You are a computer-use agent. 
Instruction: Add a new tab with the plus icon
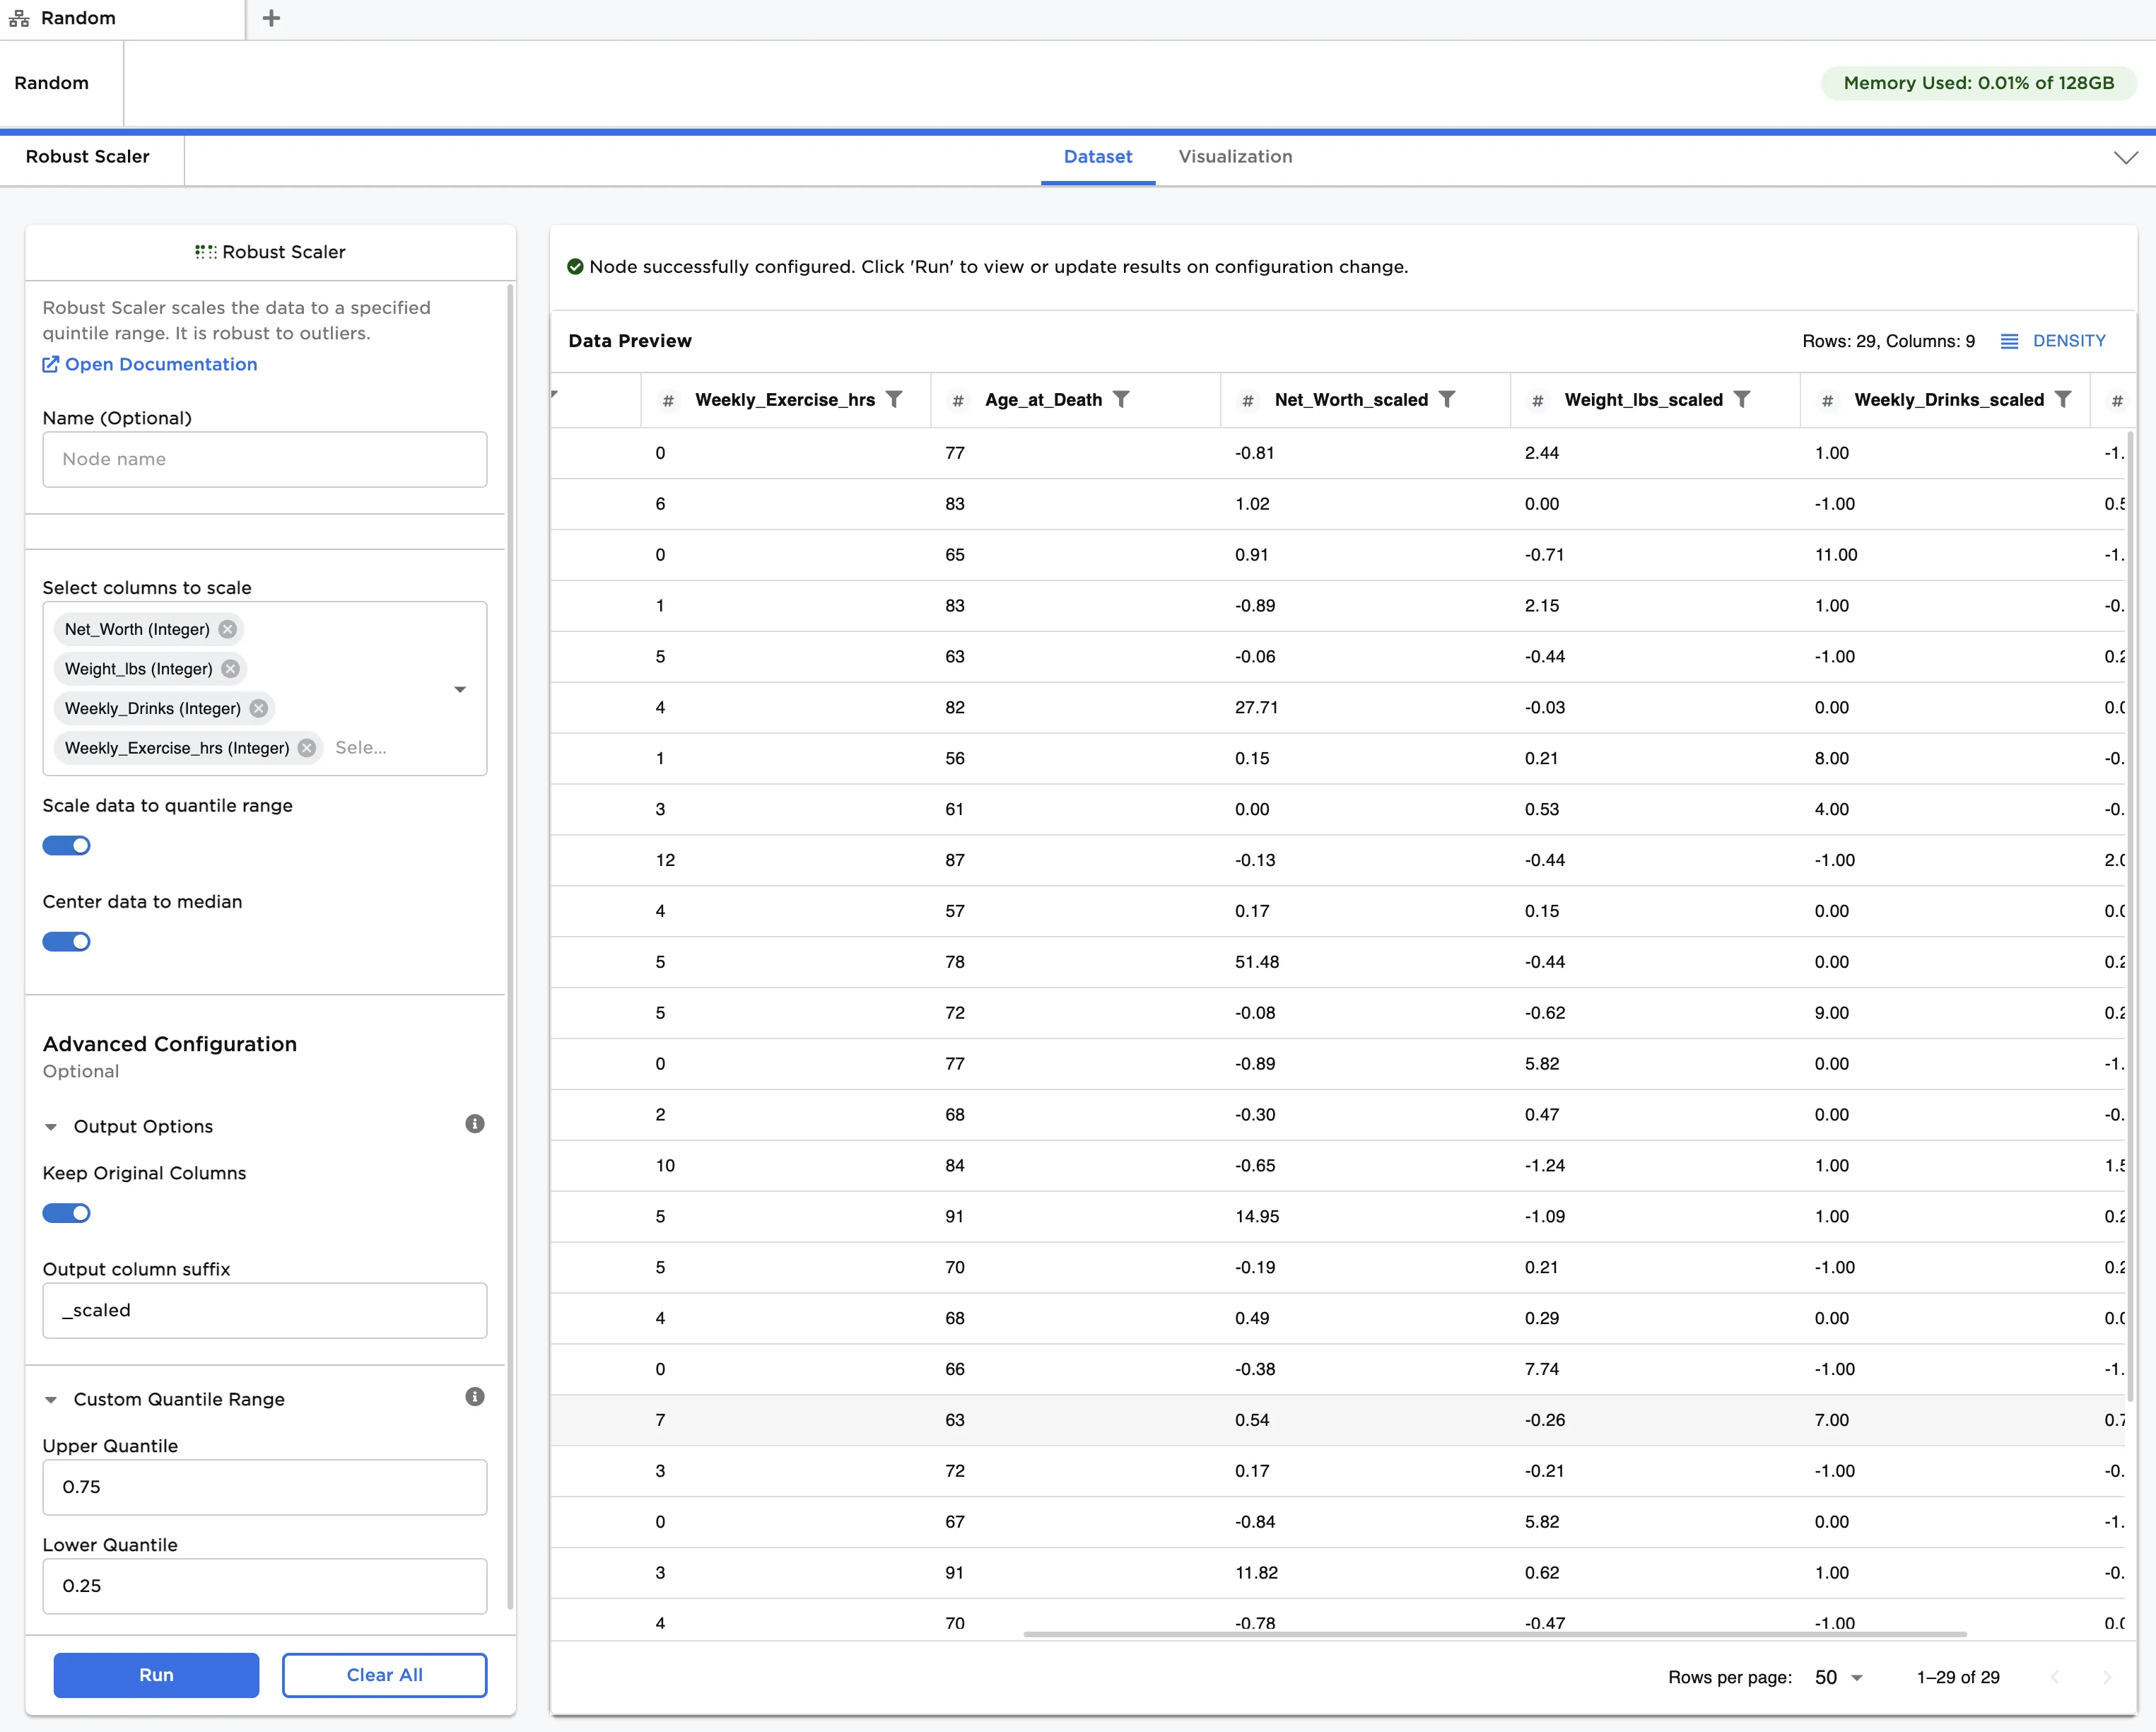pyautogui.click(x=271, y=18)
